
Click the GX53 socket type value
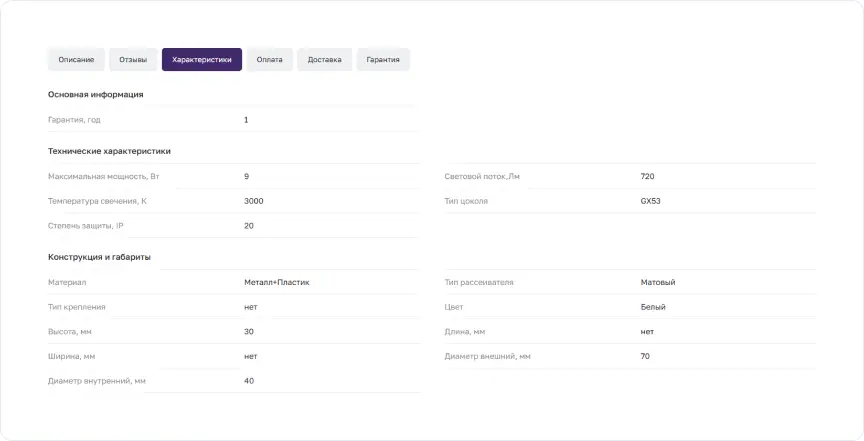(650, 201)
